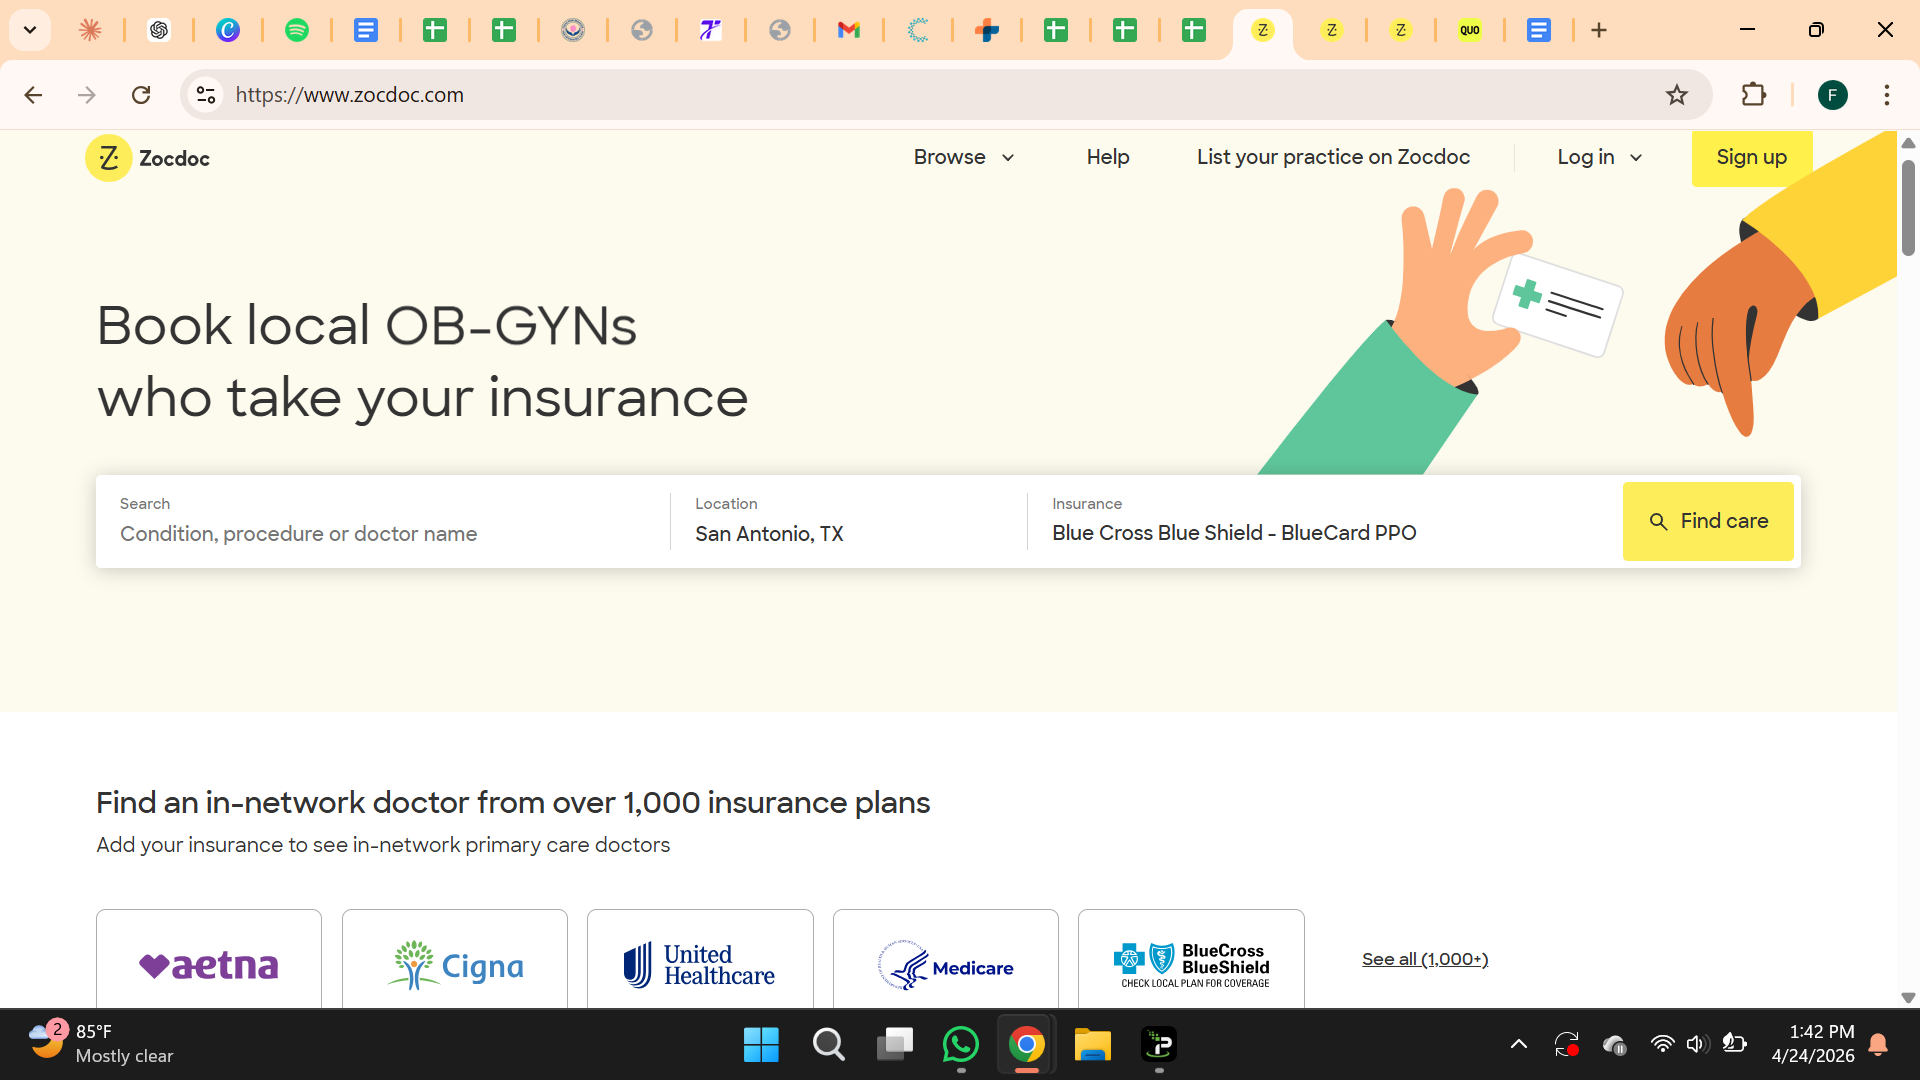This screenshot has width=1920, height=1080.
Task: Bookmark this page with the star icon
Action: (1677, 95)
